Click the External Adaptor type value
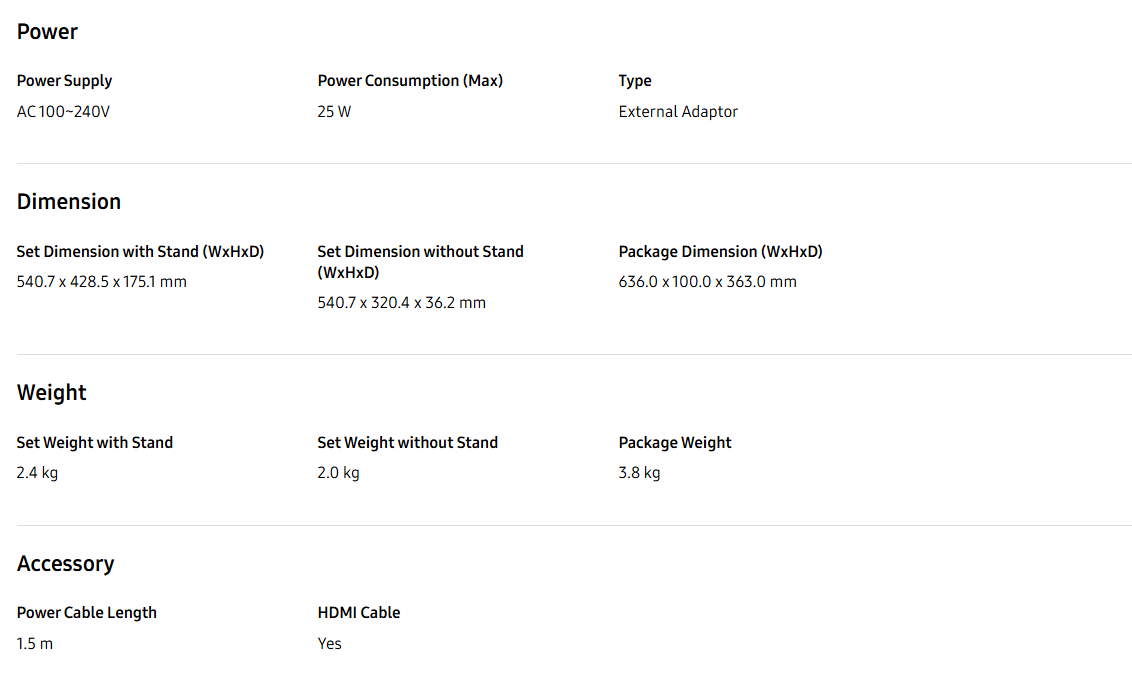 [678, 112]
